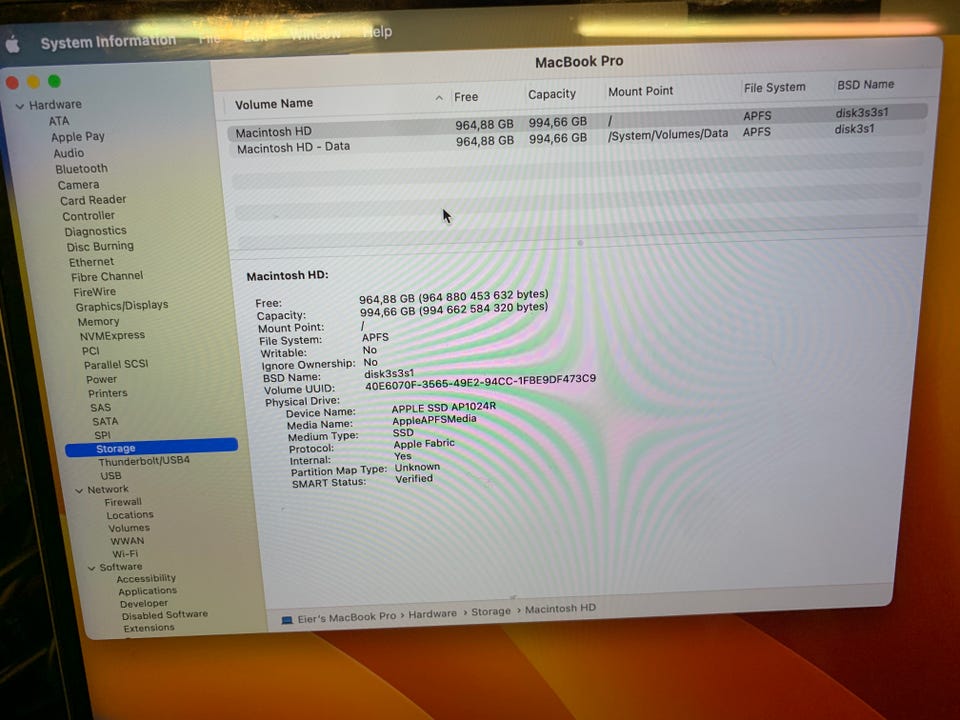The image size is (960, 720).
Task: Select Audio in the sidebar
Action: pyautogui.click(x=69, y=153)
